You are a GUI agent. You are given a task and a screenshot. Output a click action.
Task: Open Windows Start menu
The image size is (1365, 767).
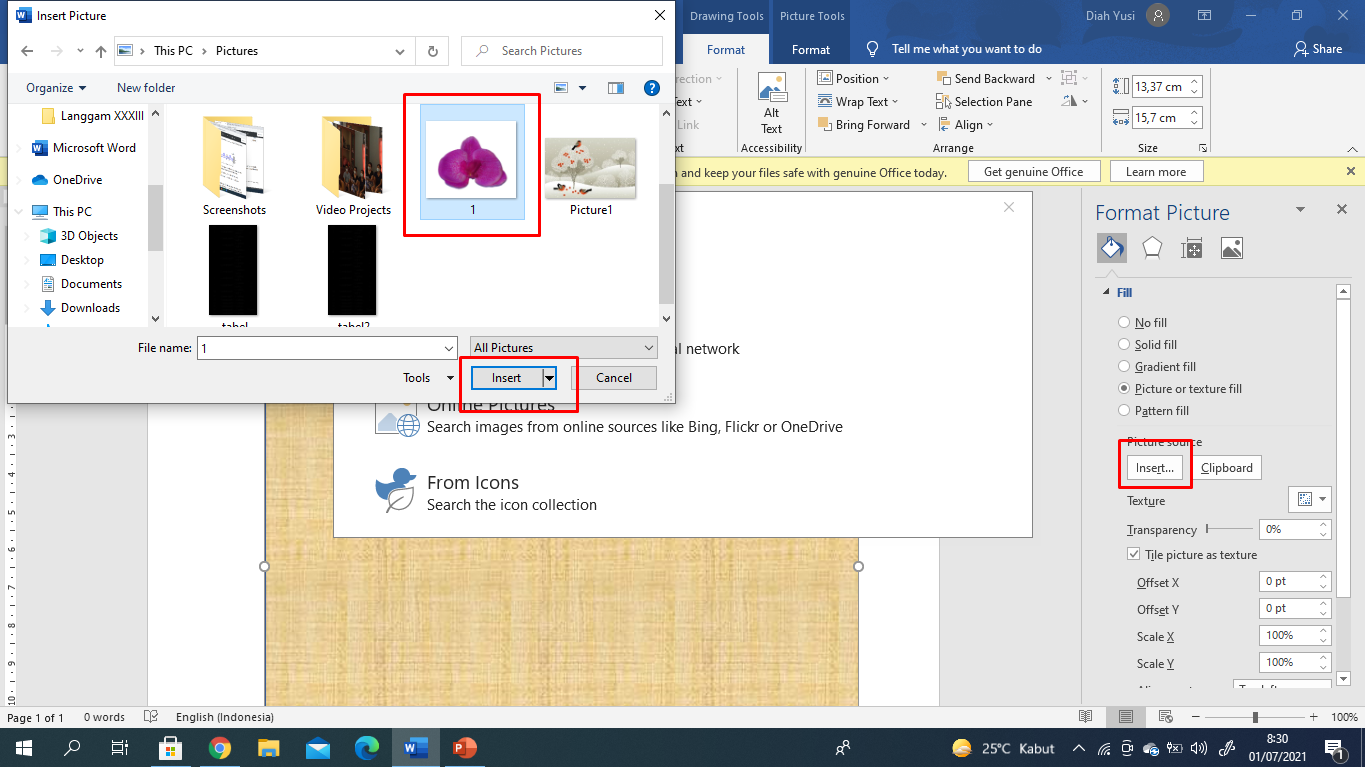24,748
